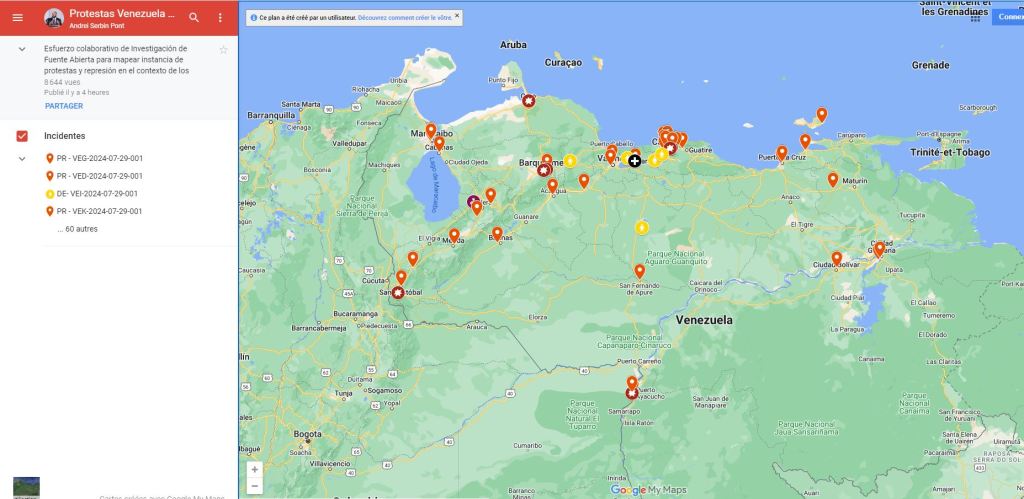Collapse the Incidentes layer item list

tap(22, 159)
